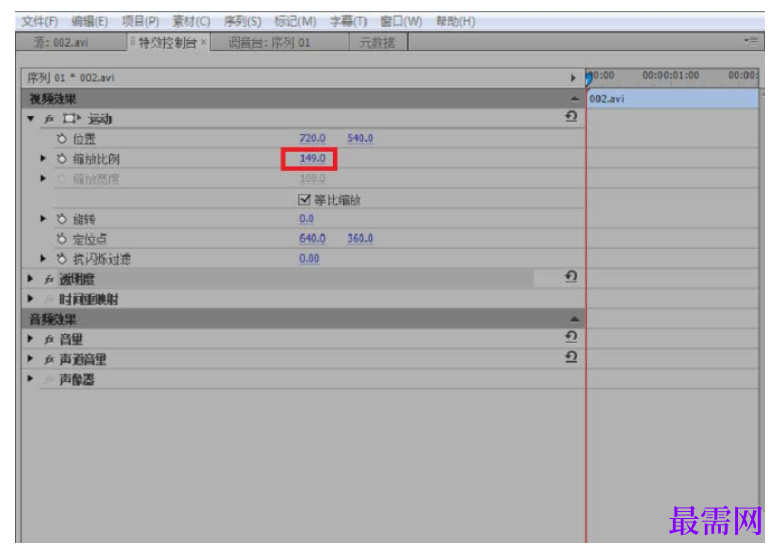Expand the 音量 effect triangle

click(31, 339)
